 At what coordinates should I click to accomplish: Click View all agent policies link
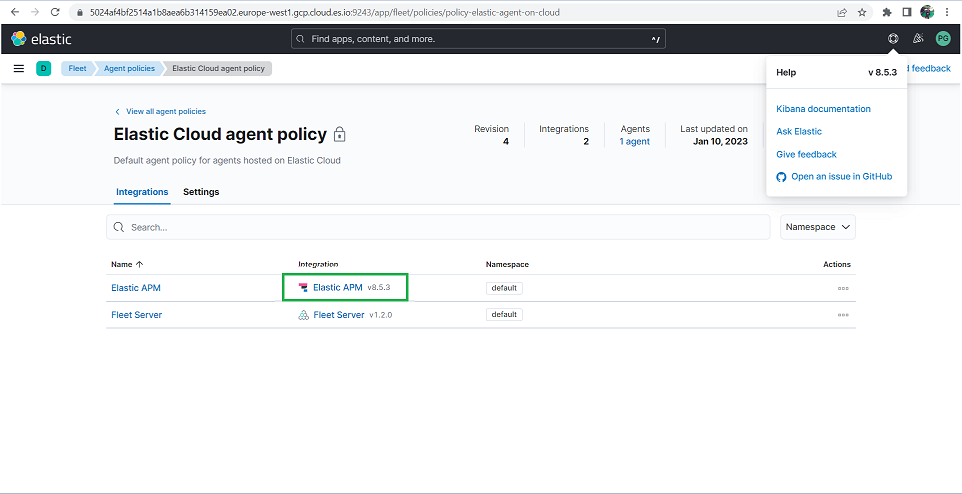click(x=161, y=112)
